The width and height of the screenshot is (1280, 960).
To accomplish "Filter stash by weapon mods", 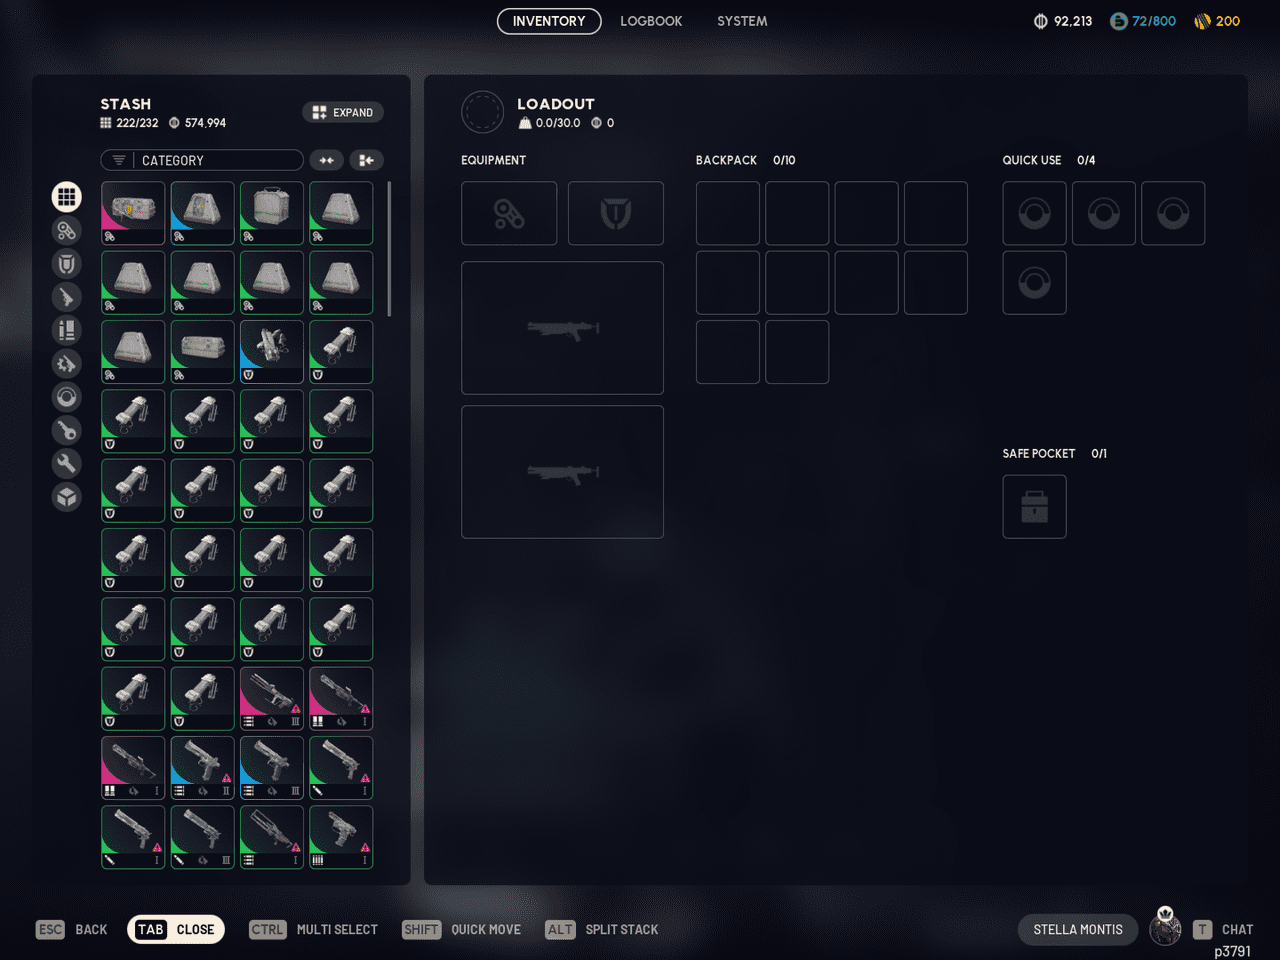I will click(67, 364).
